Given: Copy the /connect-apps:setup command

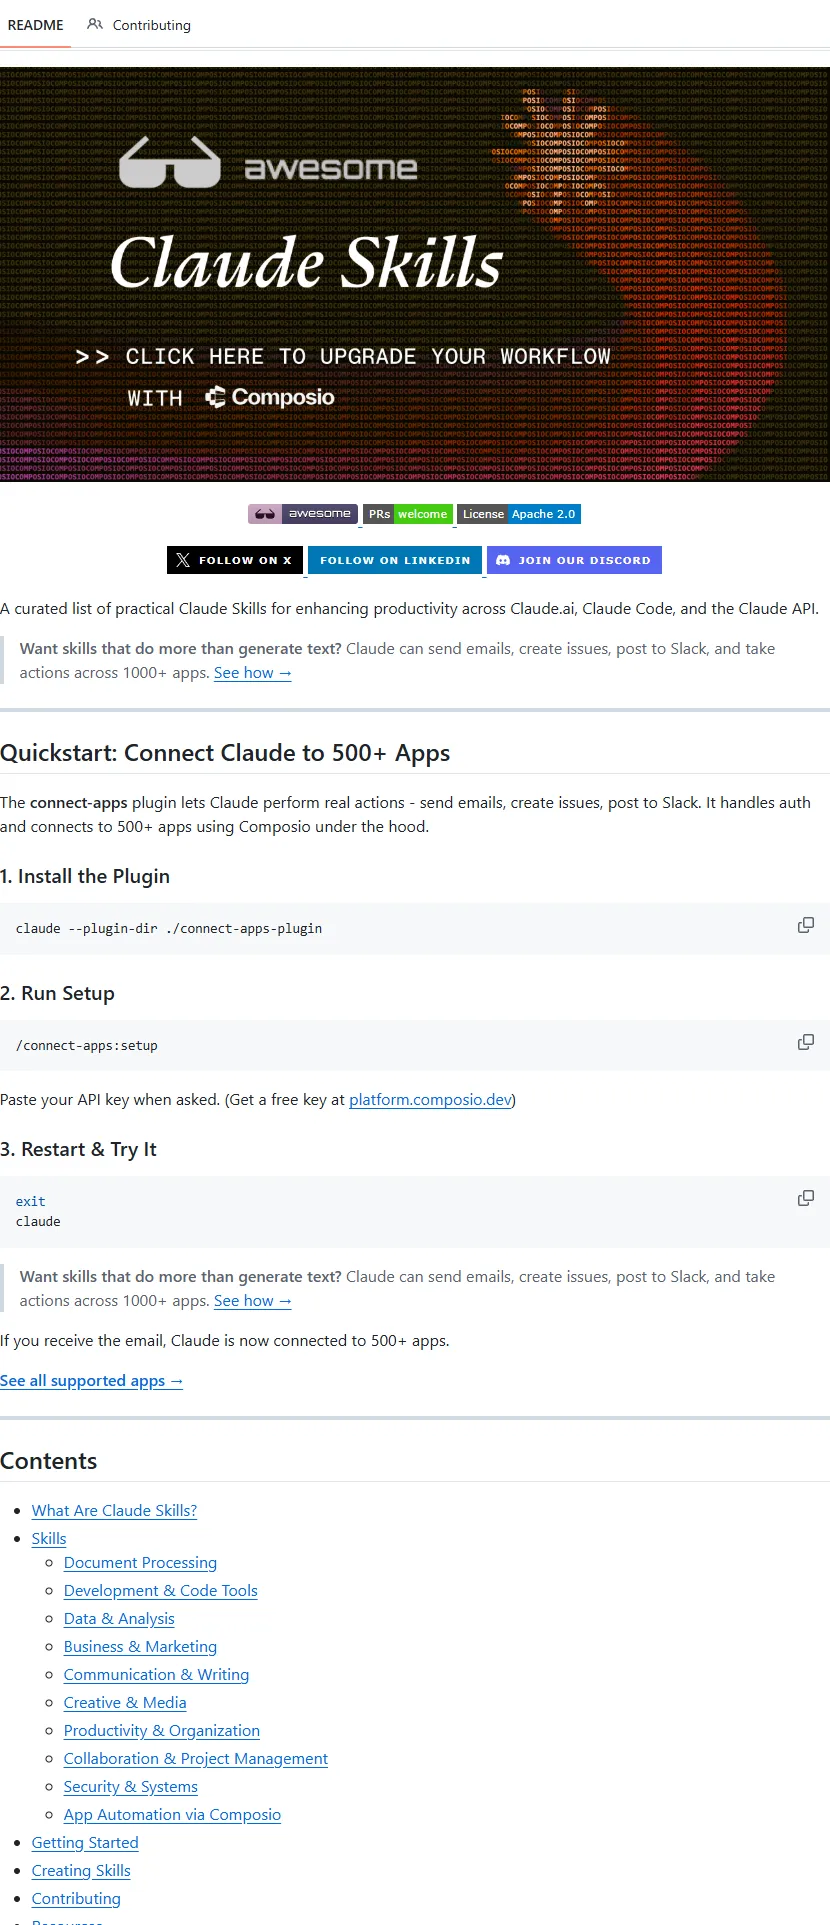Looking at the screenshot, I should coord(805,1043).
